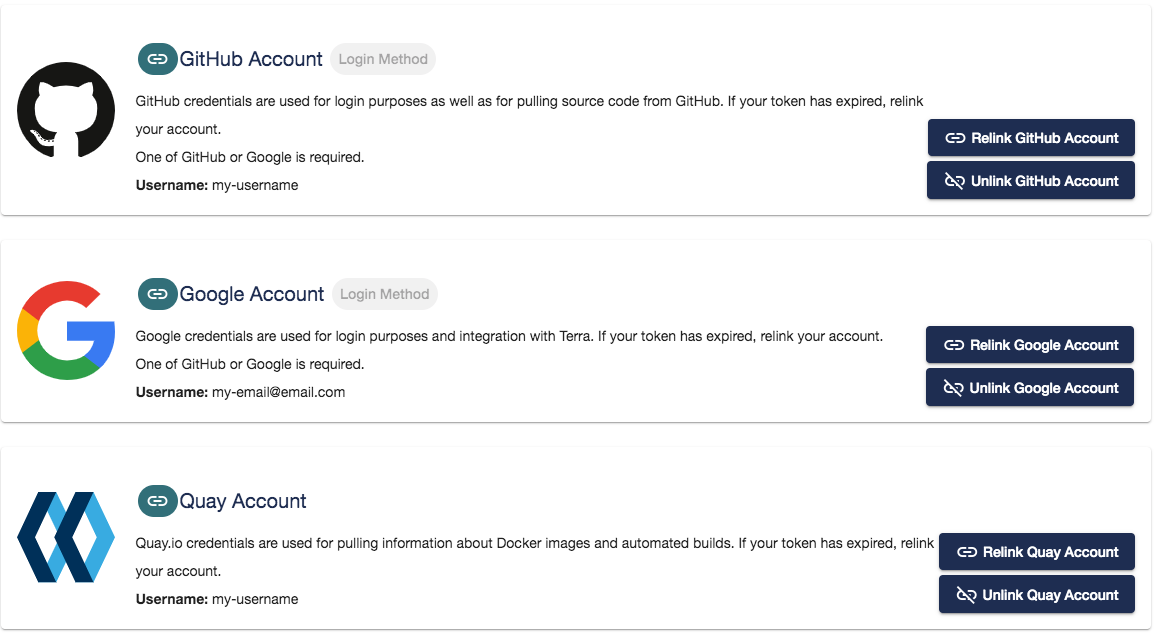Click Relink Google Account
The image size is (1157, 635).
[1029, 344]
